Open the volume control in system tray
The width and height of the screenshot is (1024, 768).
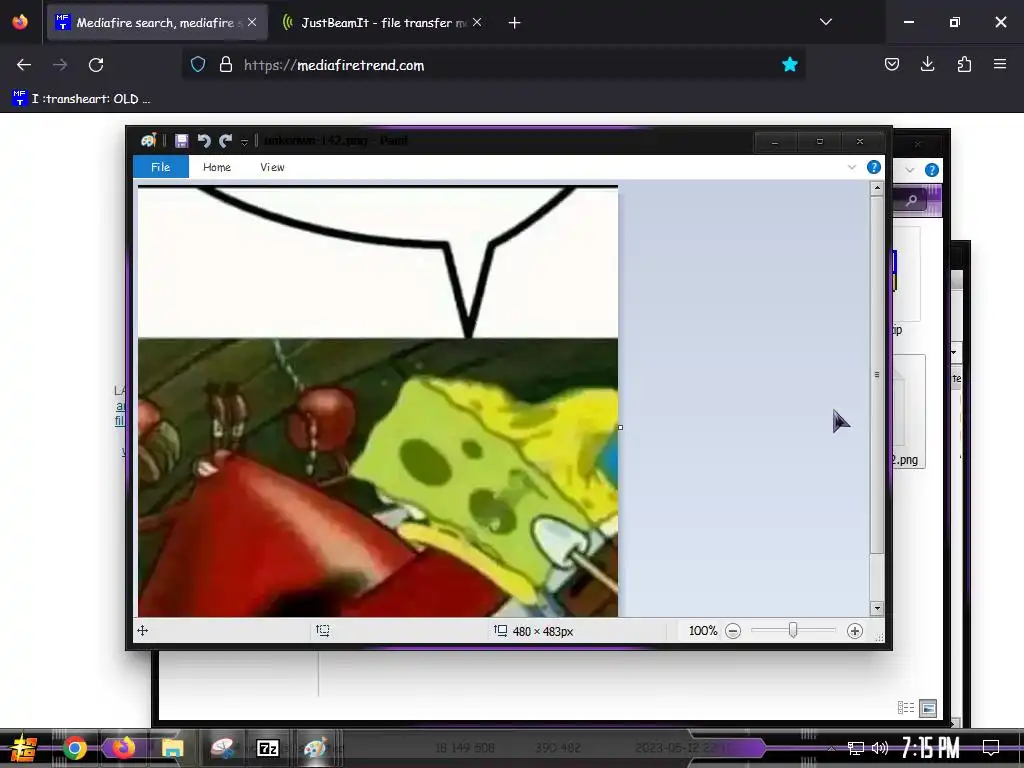click(x=880, y=748)
